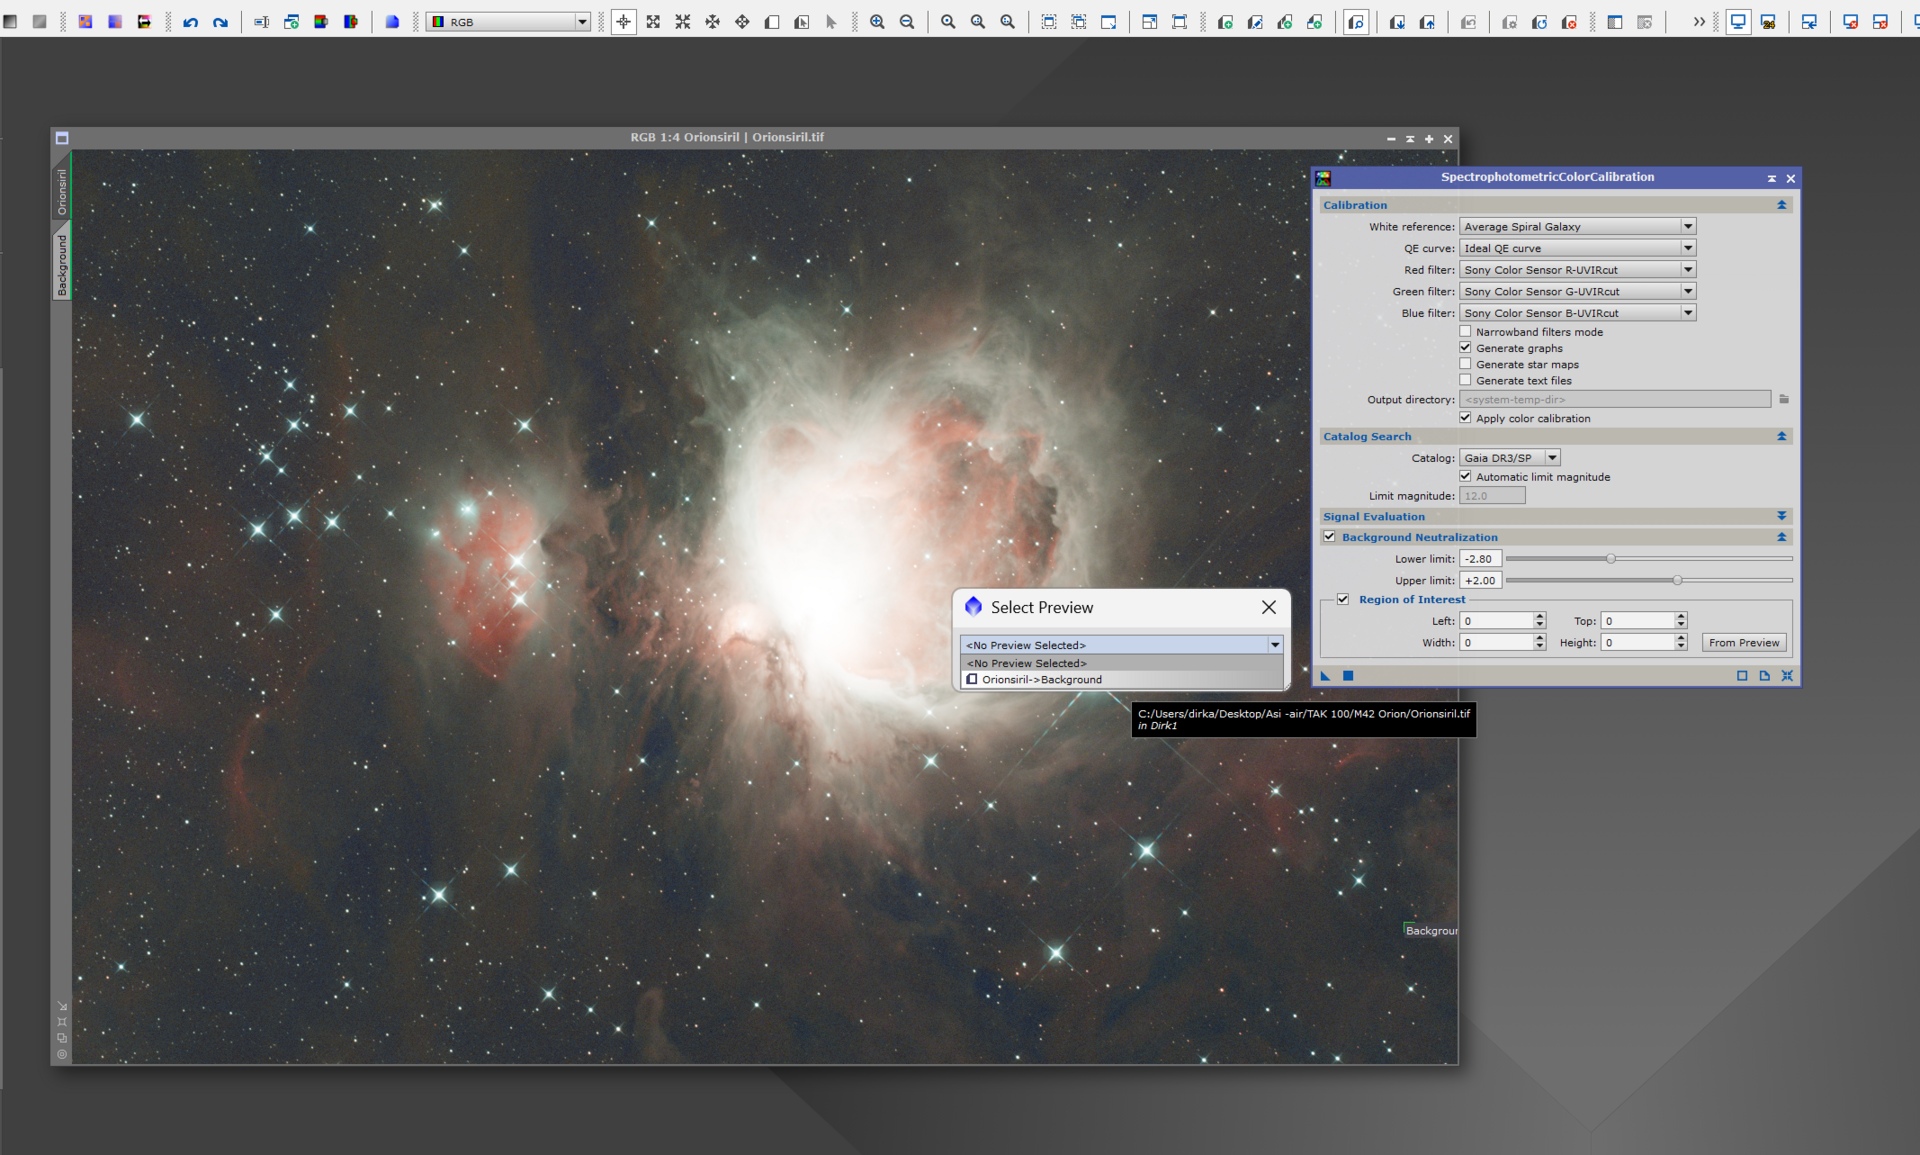Viewport: 1920px width, 1155px height.
Task: Enable Generate text files checkbox
Action: point(1466,380)
